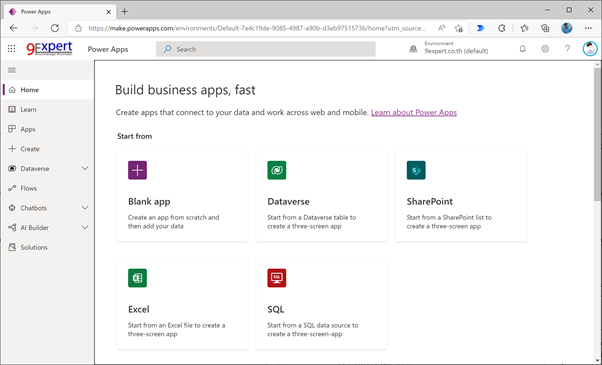Click in the Search box
This screenshot has width=602, height=365.
tap(266, 49)
